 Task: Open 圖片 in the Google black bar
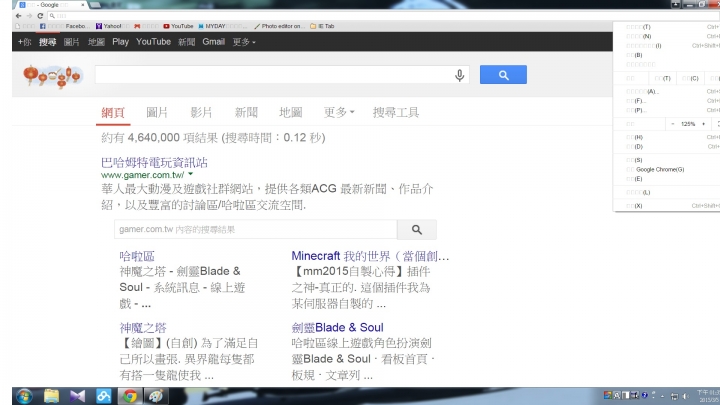point(71,42)
